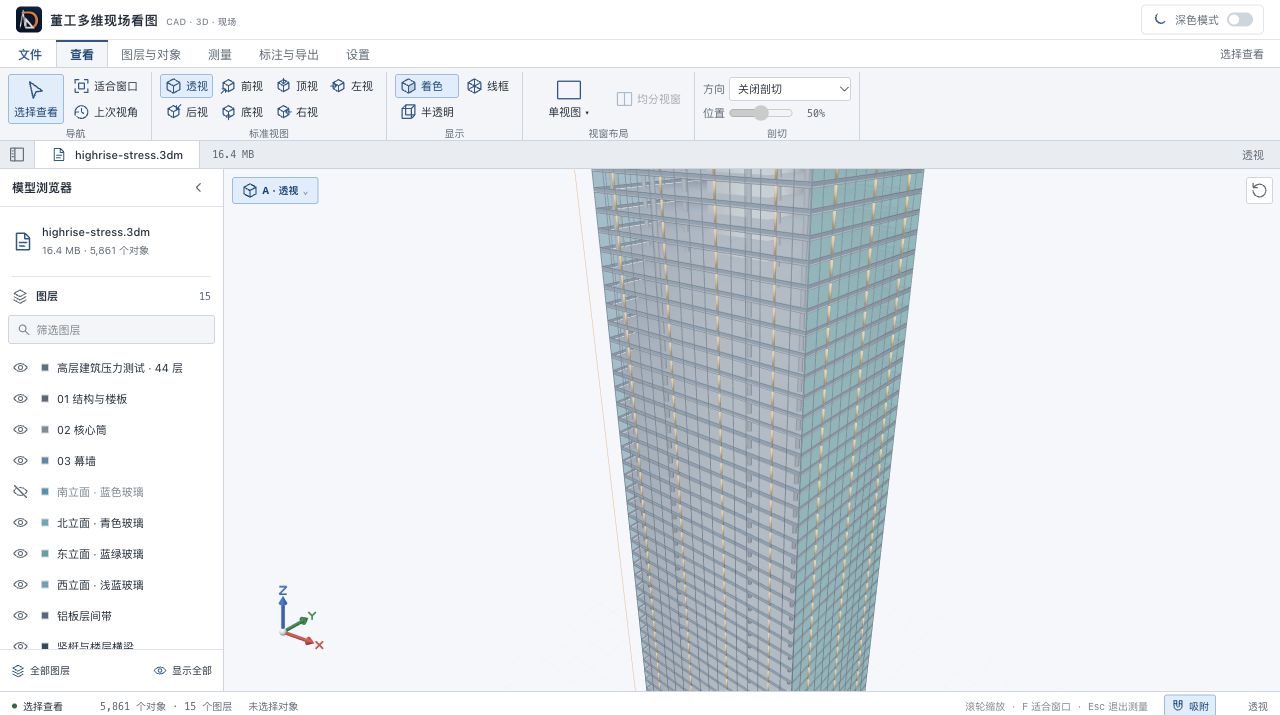Click 显示全部 button
This screenshot has height=715, width=1280.
183,671
